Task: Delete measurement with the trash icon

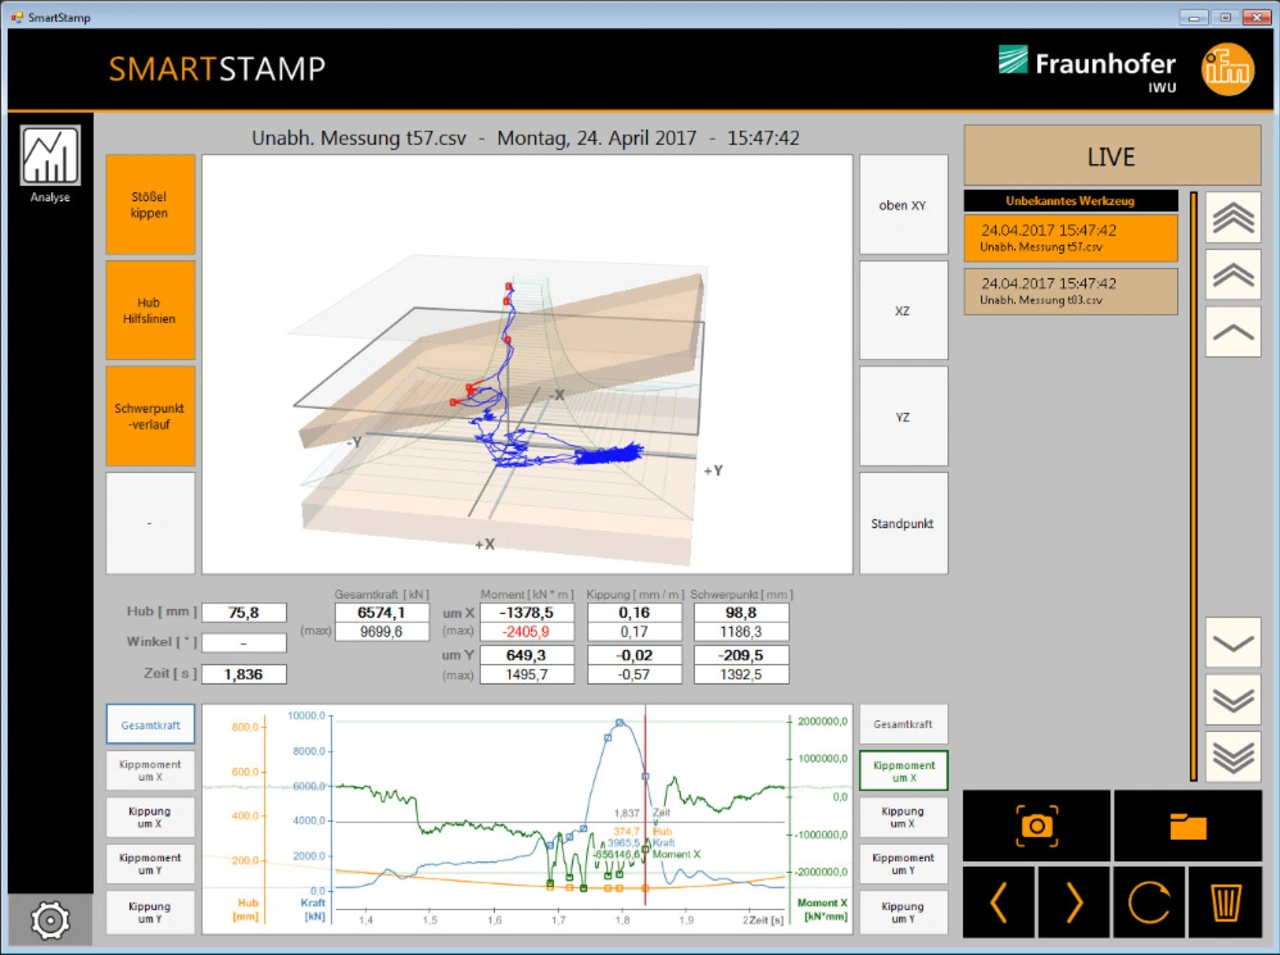Action: click(x=1225, y=903)
